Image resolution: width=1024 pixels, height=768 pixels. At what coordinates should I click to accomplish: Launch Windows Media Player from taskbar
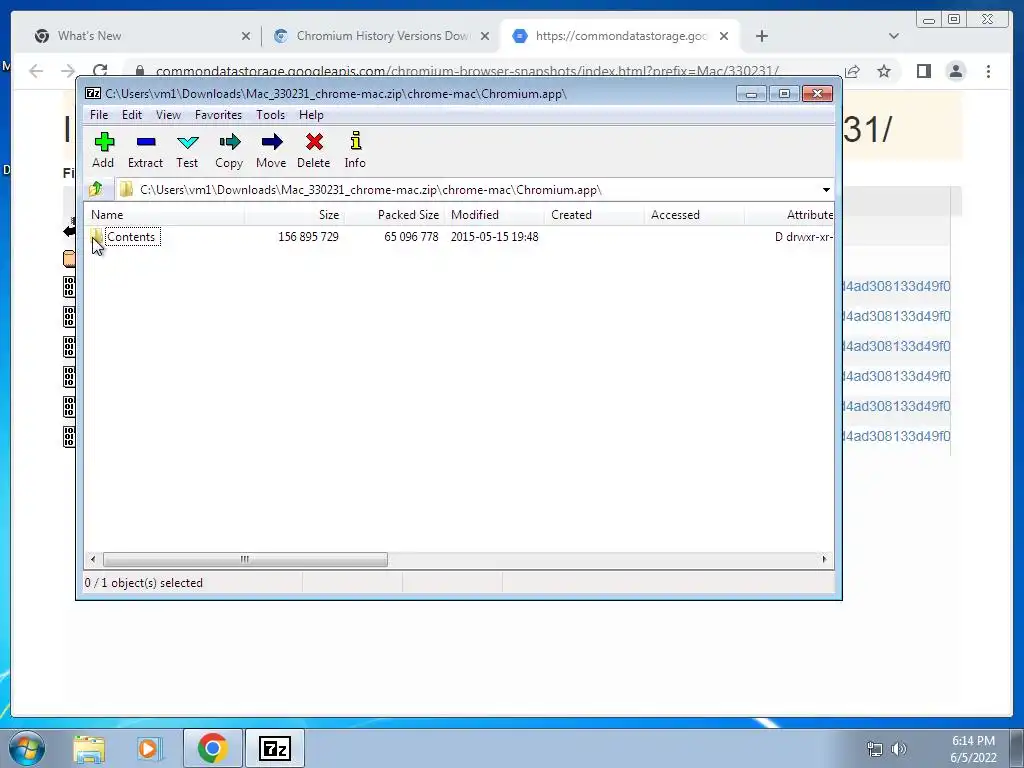coord(148,748)
